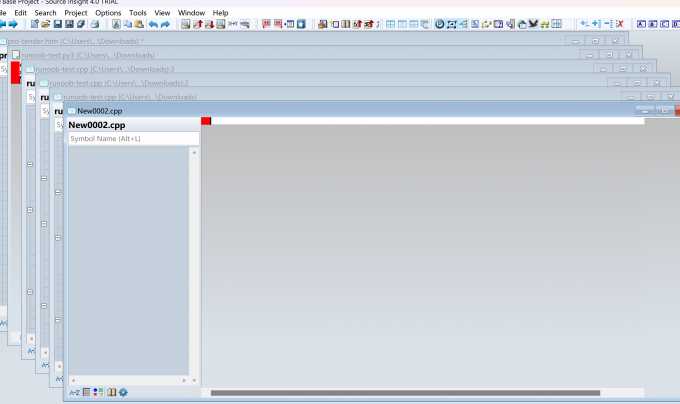This screenshot has height=404, width=680.
Task: Click the Save All stacked disks icon
Action: pyautogui.click(x=81, y=24)
